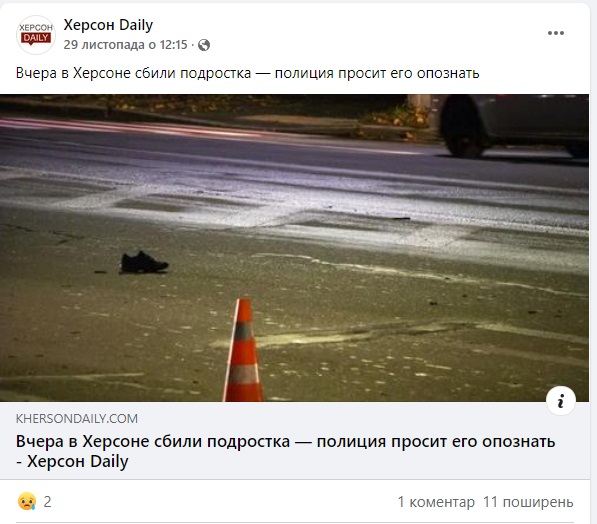
Task: Open the post options three-dot menu
Action: (555, 33)
